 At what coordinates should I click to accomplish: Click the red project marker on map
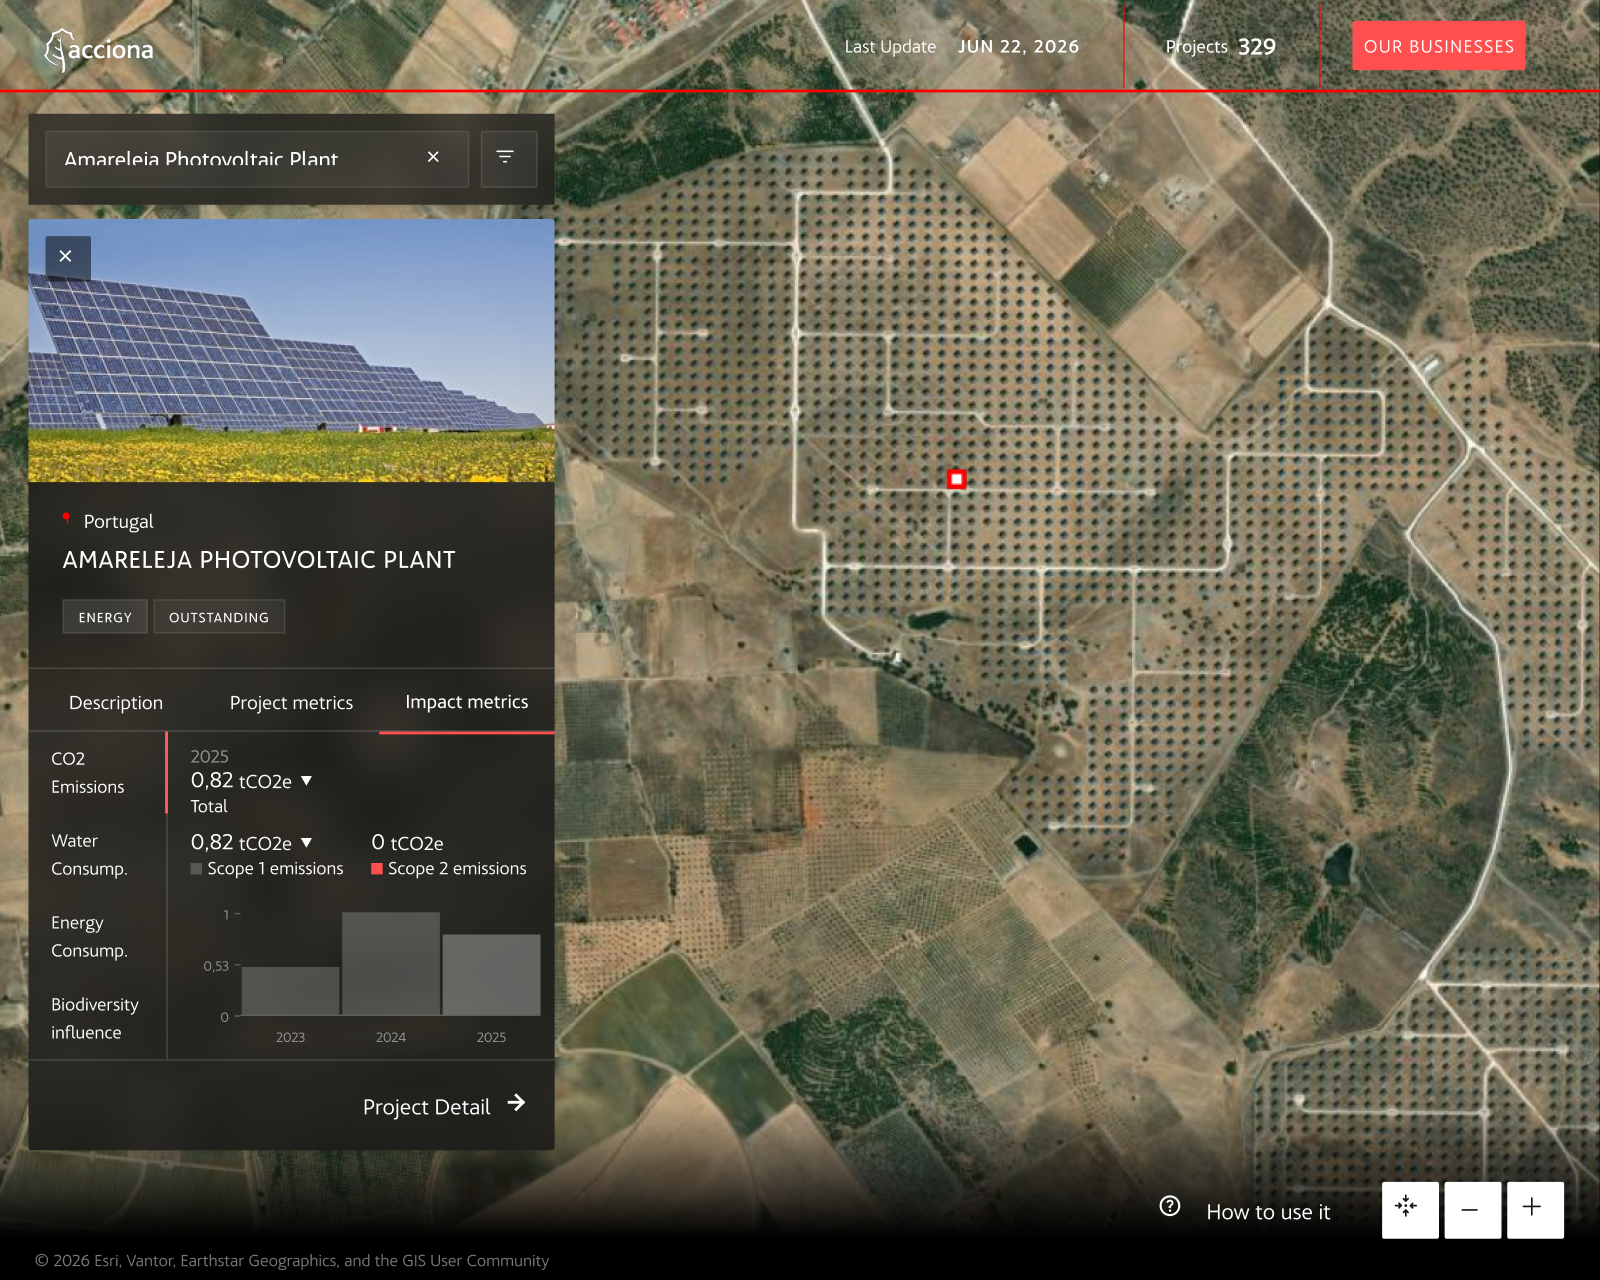[x=956, y=479]
